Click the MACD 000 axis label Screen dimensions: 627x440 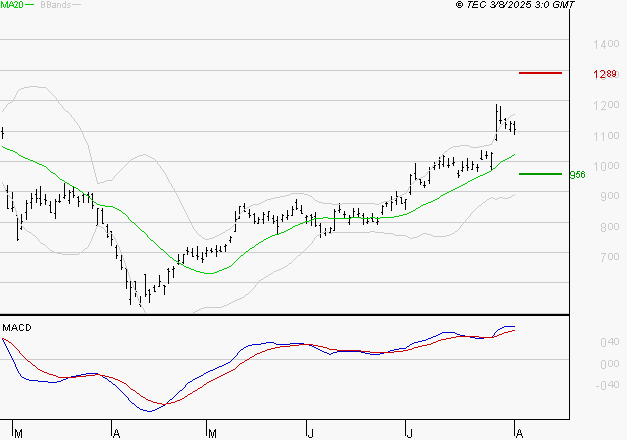point(610,364)
